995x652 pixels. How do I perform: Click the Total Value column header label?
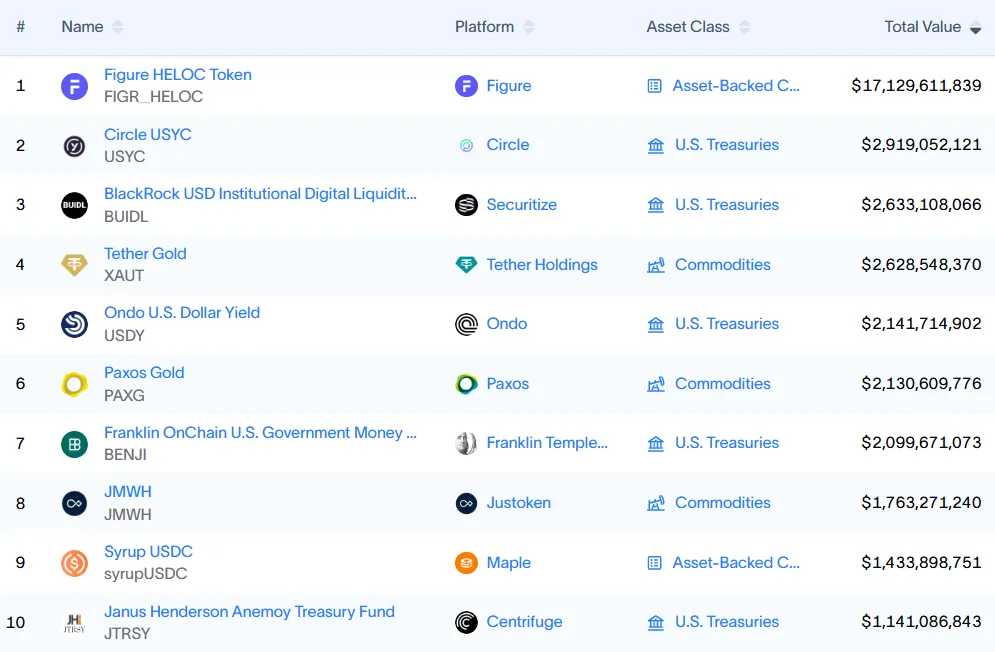coord(923,27)
